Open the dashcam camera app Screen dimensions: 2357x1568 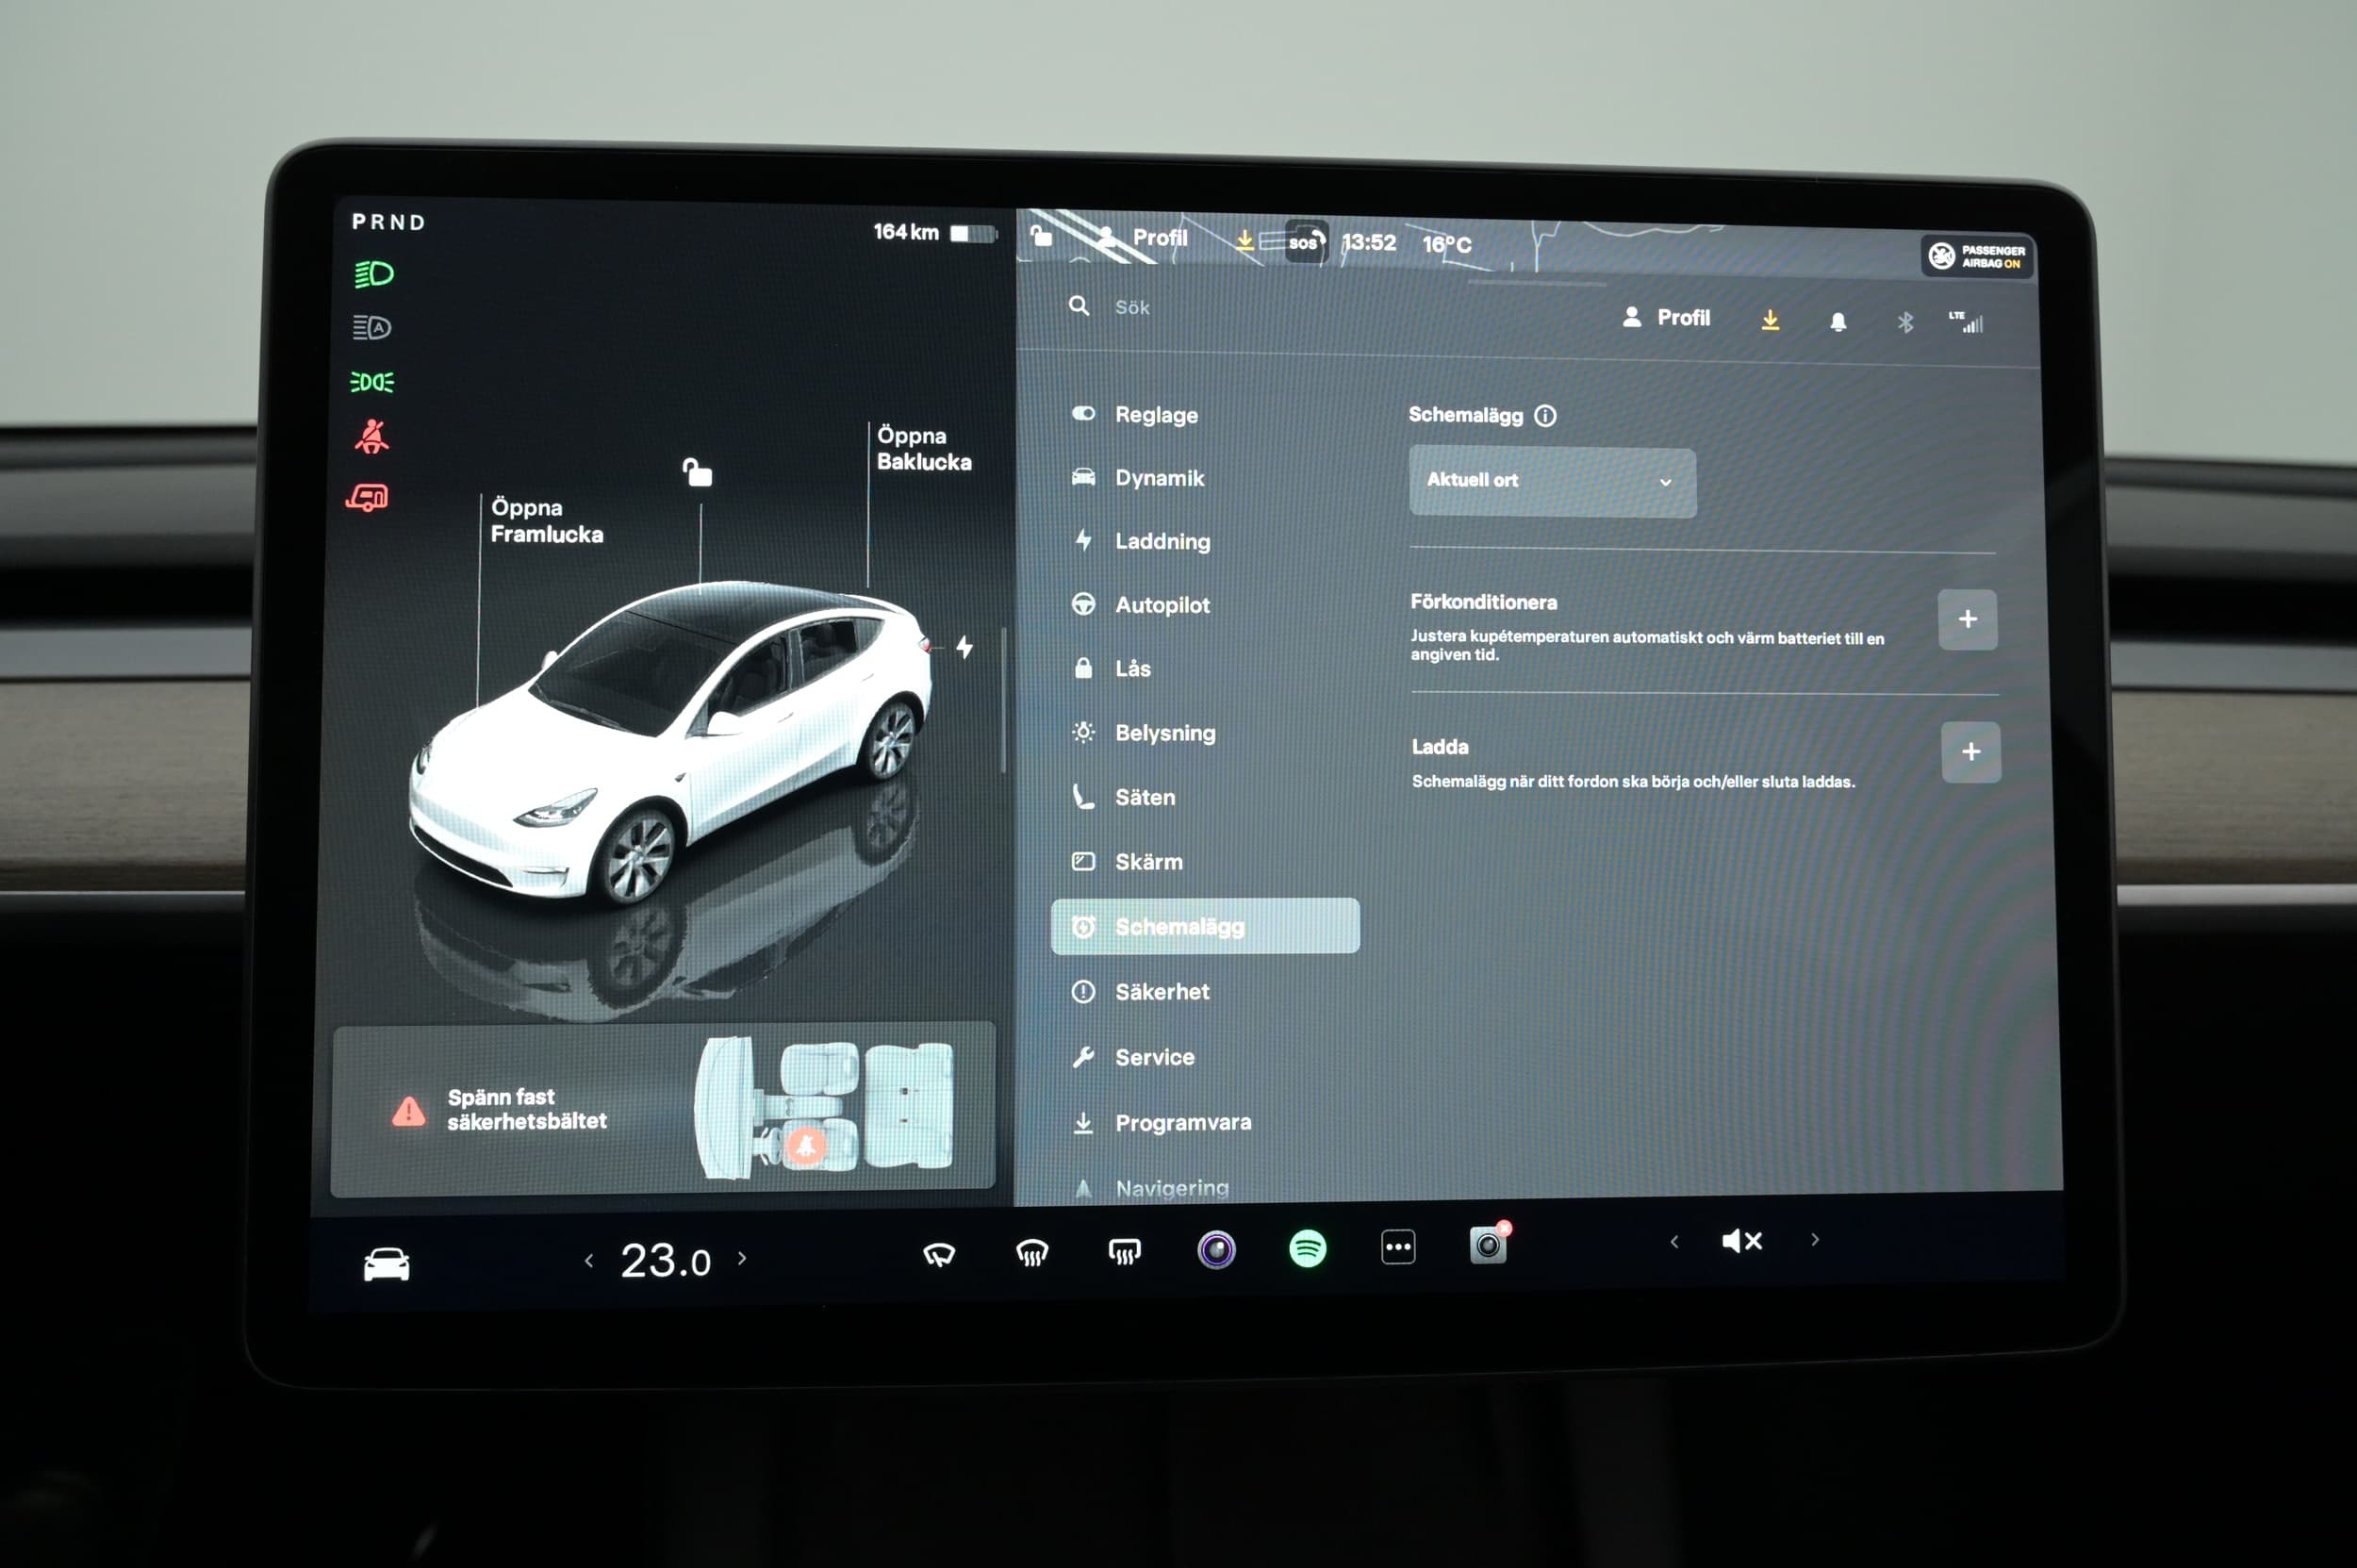click(x=1488, y=1245)
